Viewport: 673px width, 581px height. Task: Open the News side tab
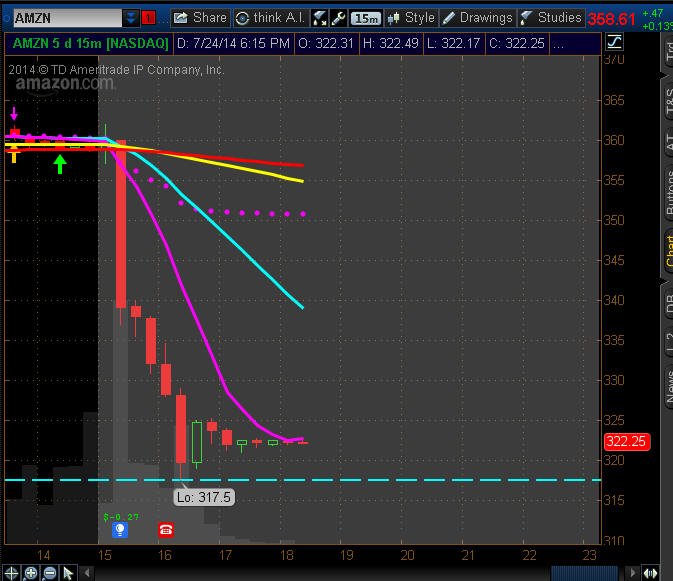coord(668,387)
